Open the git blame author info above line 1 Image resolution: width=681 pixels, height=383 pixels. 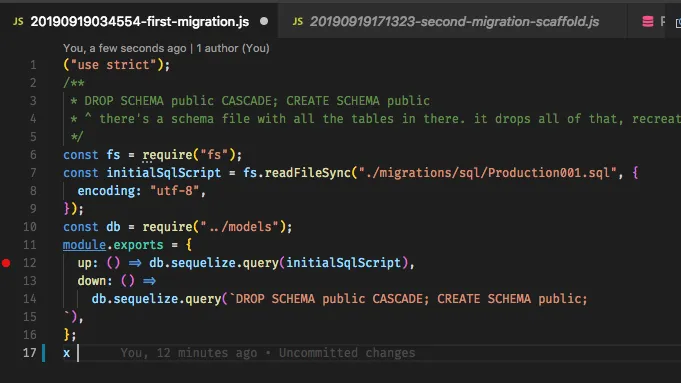(166, 48)
